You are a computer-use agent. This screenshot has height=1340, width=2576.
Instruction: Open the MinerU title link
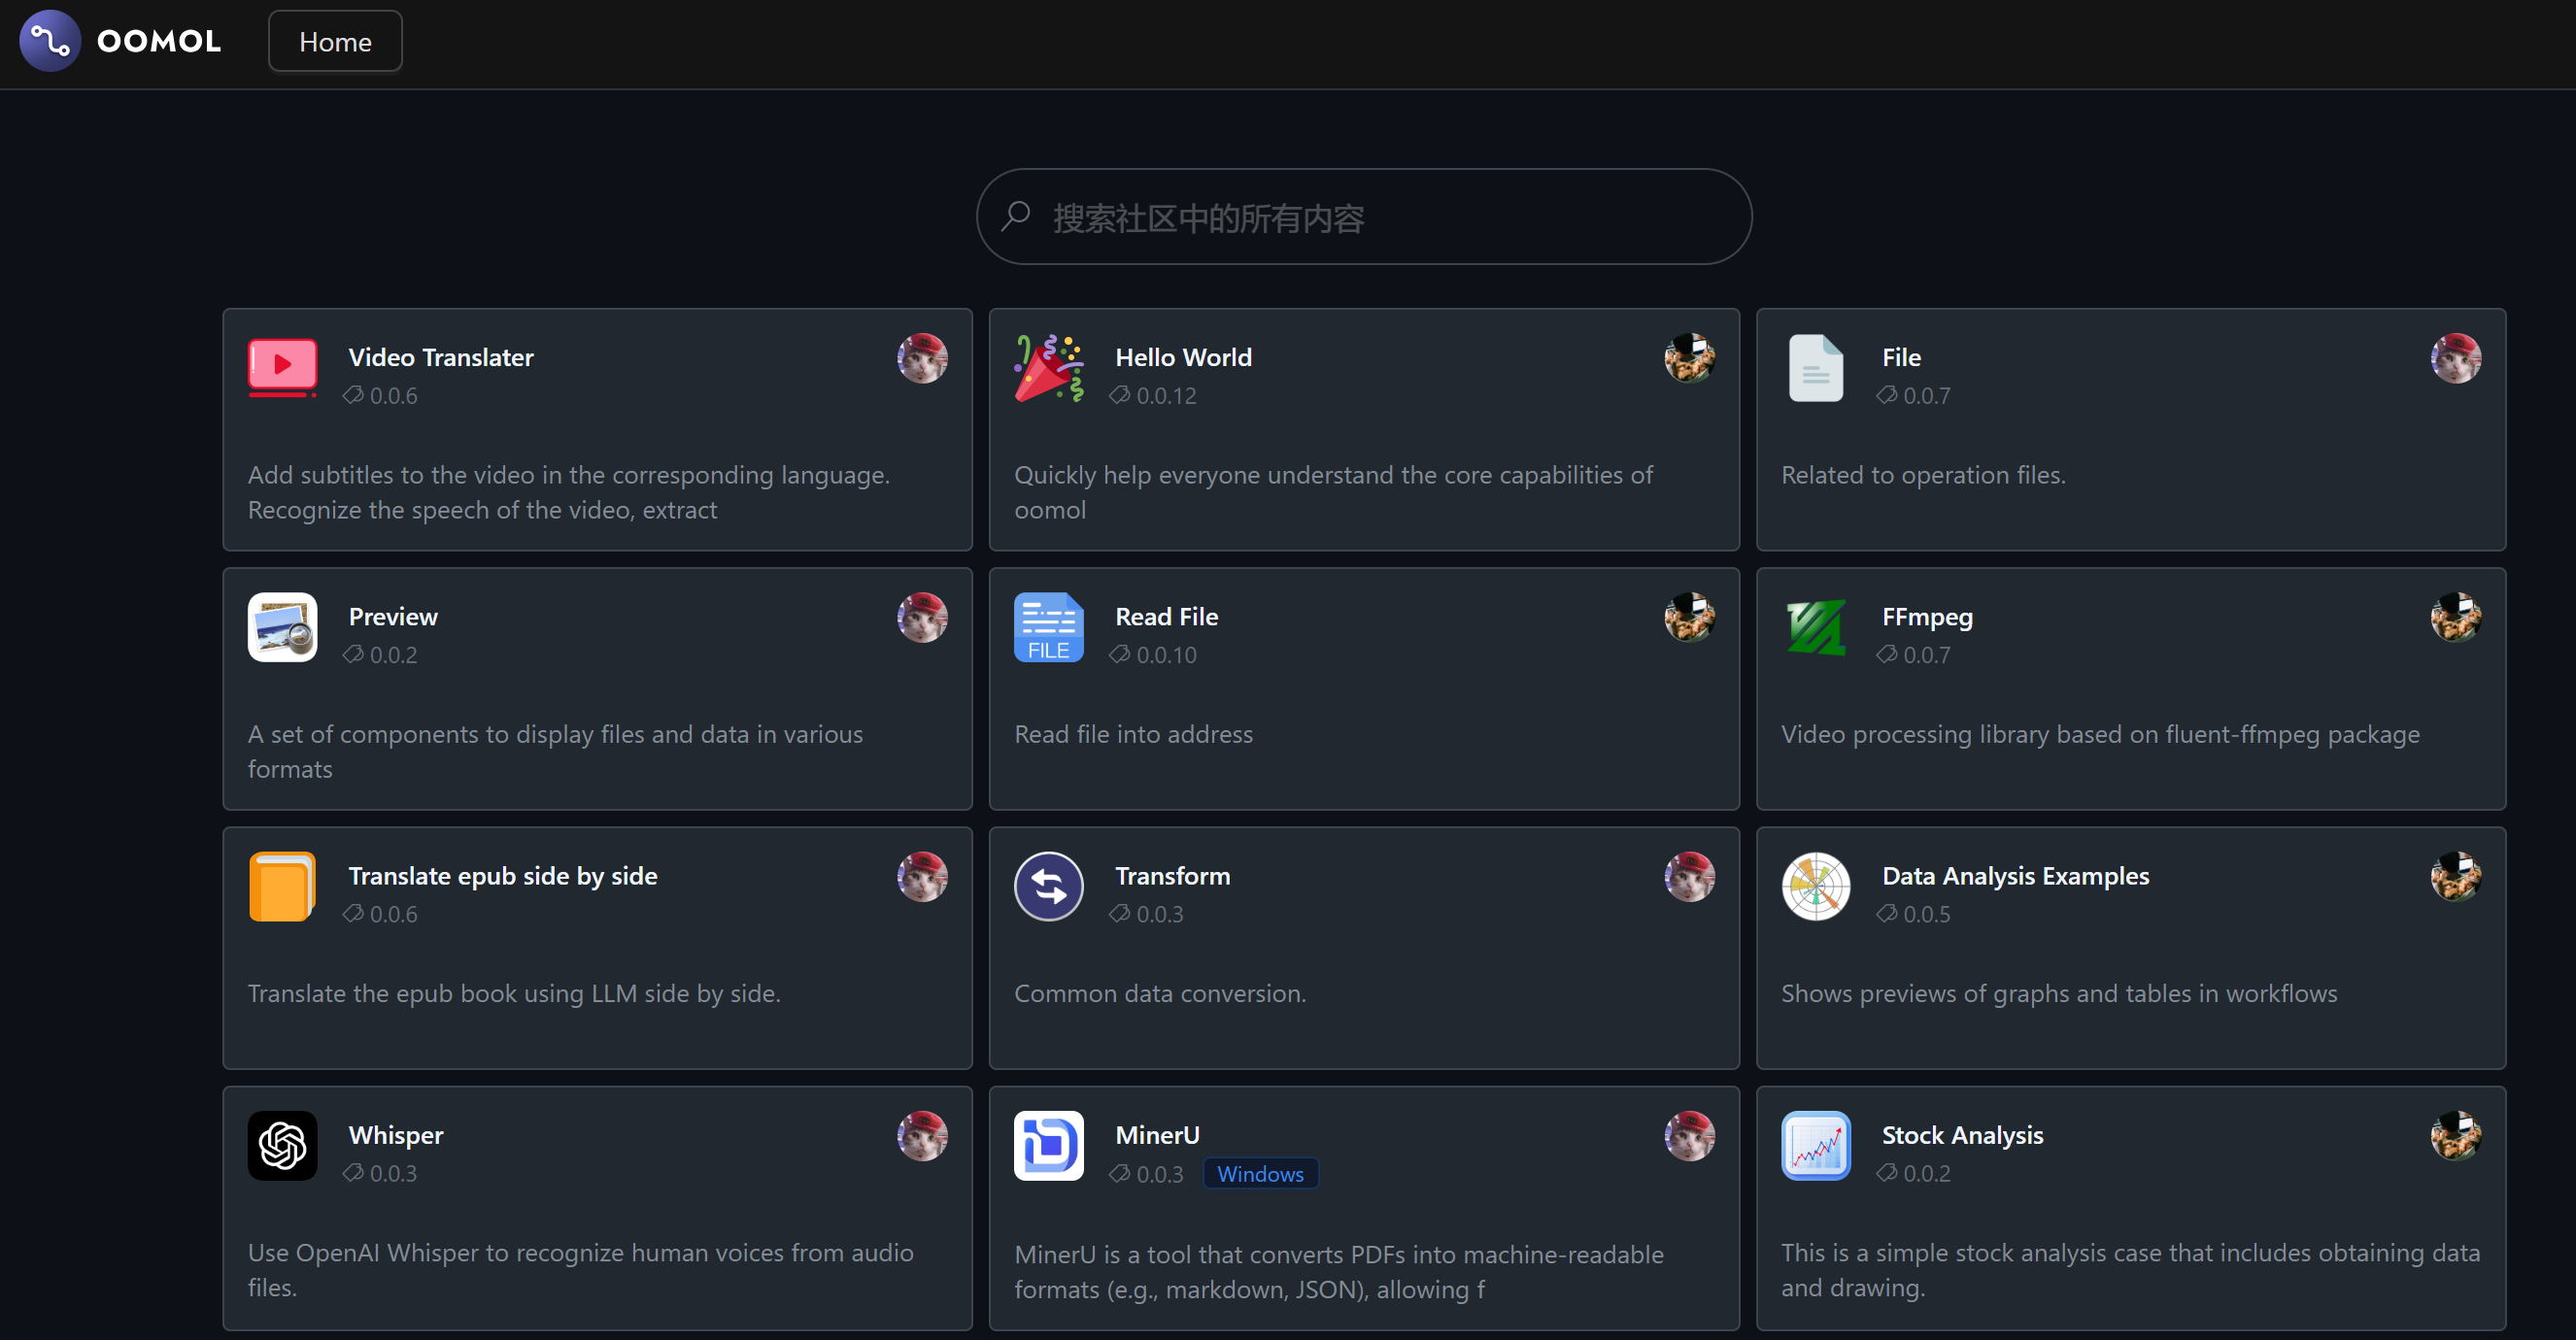[x=1157, y=1135]
